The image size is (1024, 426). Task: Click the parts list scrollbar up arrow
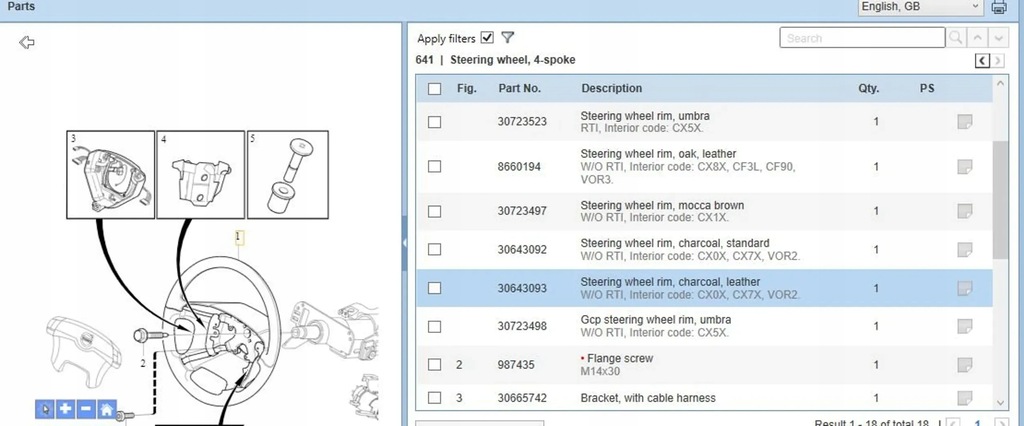point(1000,83)
